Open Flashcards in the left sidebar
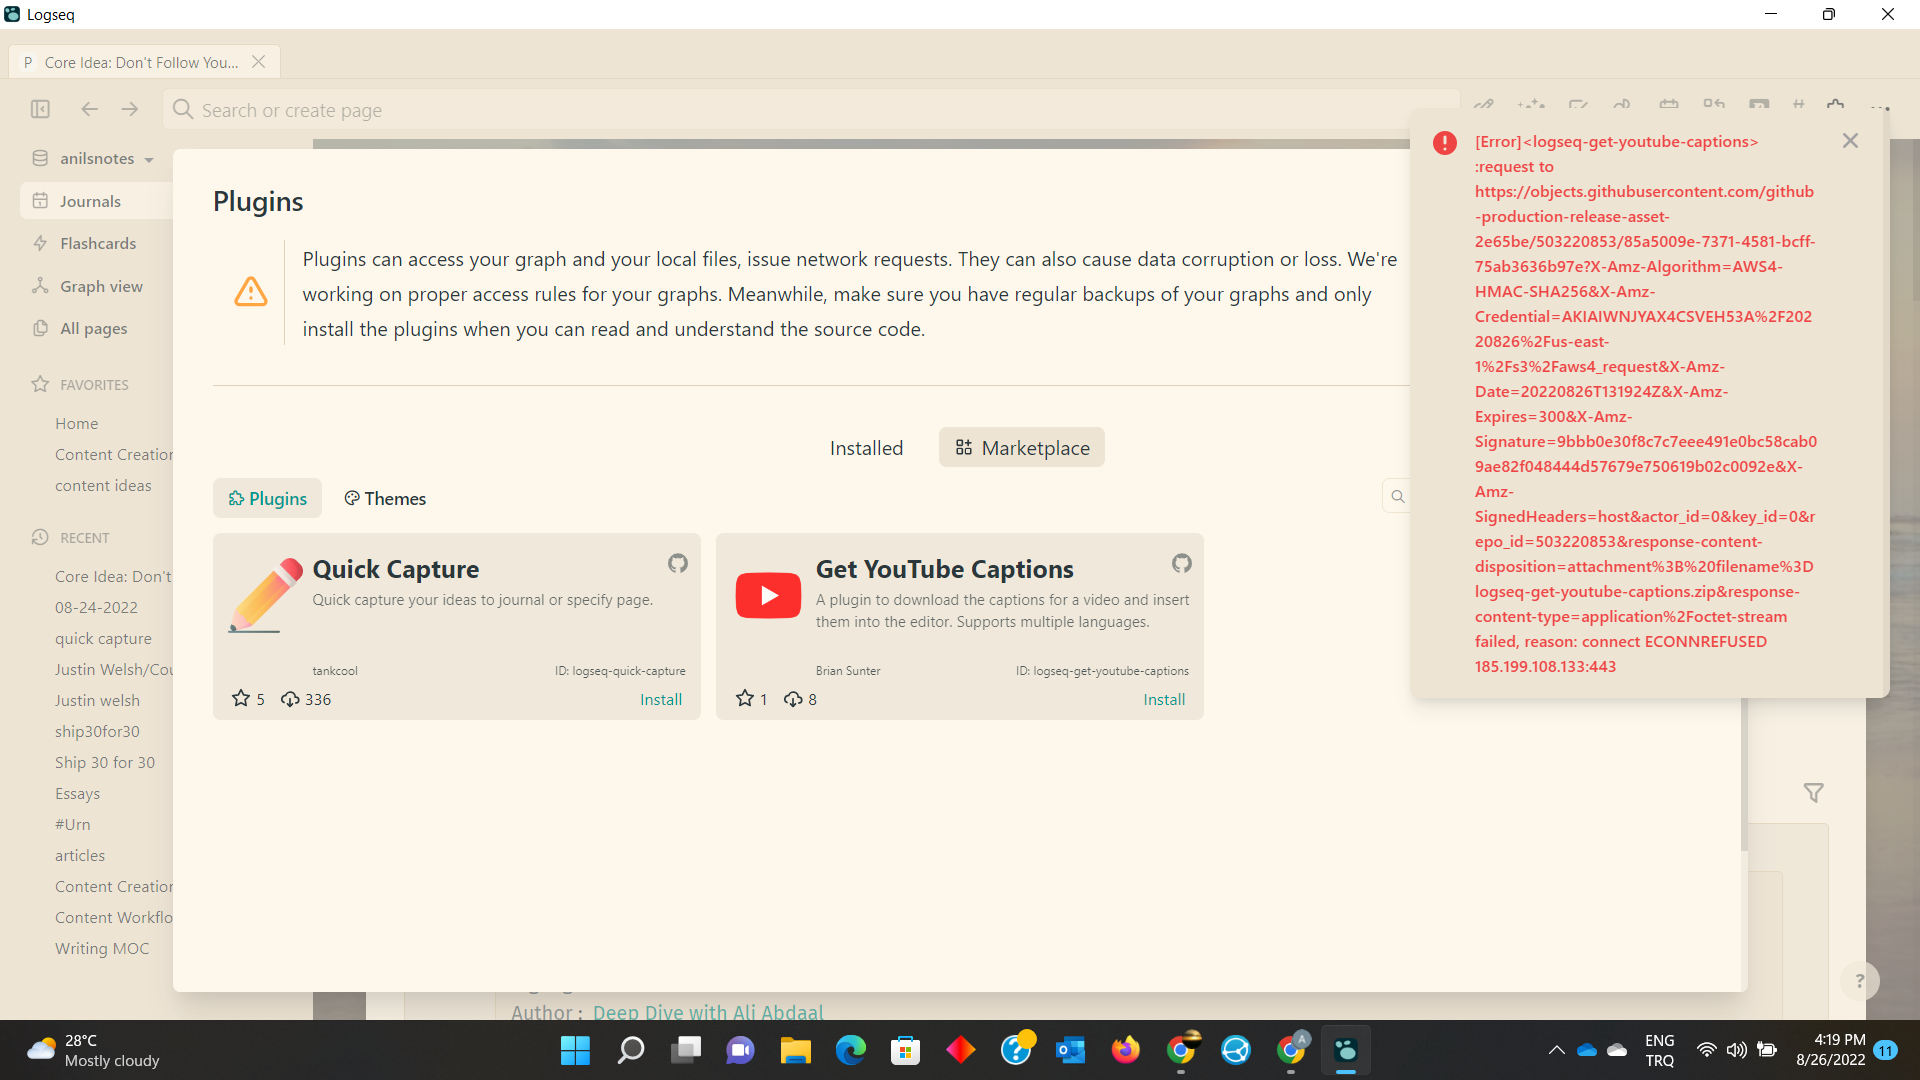This screenshot has width=1920, height=1080. 97,243
